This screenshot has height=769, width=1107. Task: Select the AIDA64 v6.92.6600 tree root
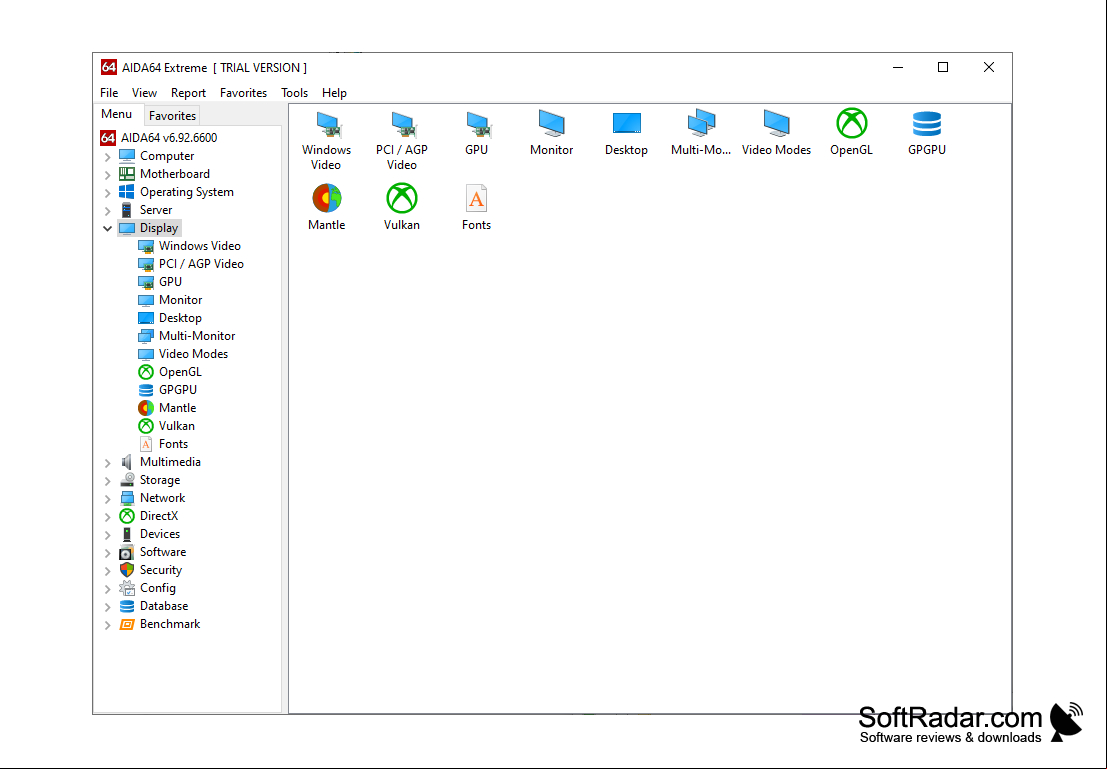tap(159, 138)
